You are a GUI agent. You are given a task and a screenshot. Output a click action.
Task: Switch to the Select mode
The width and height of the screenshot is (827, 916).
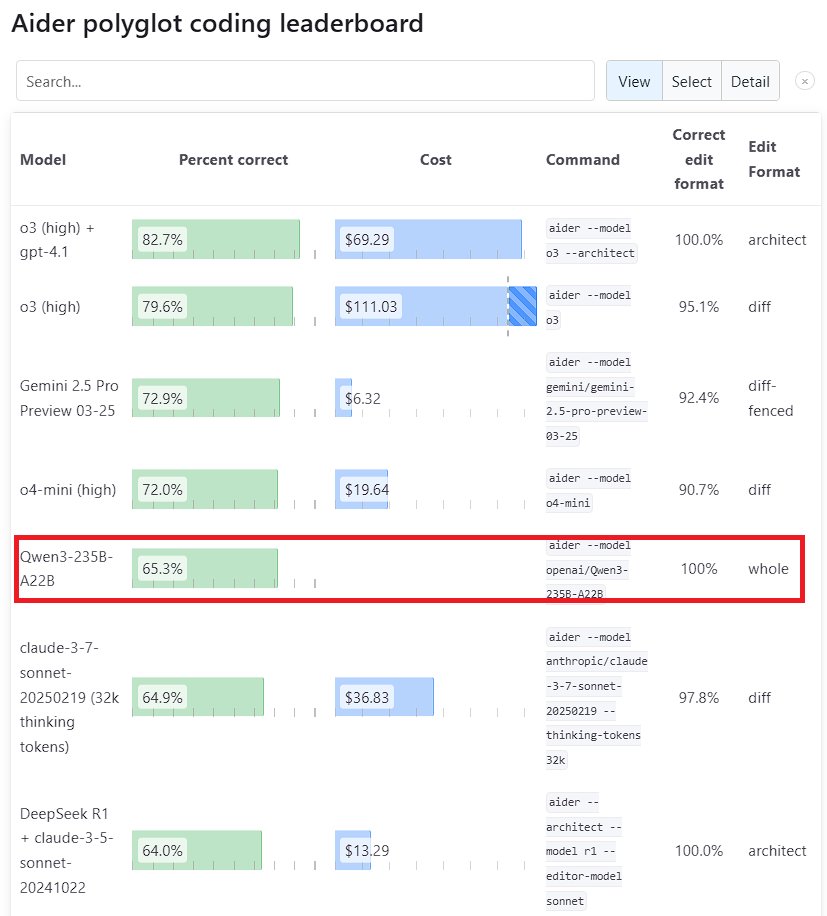coord(692,81)
